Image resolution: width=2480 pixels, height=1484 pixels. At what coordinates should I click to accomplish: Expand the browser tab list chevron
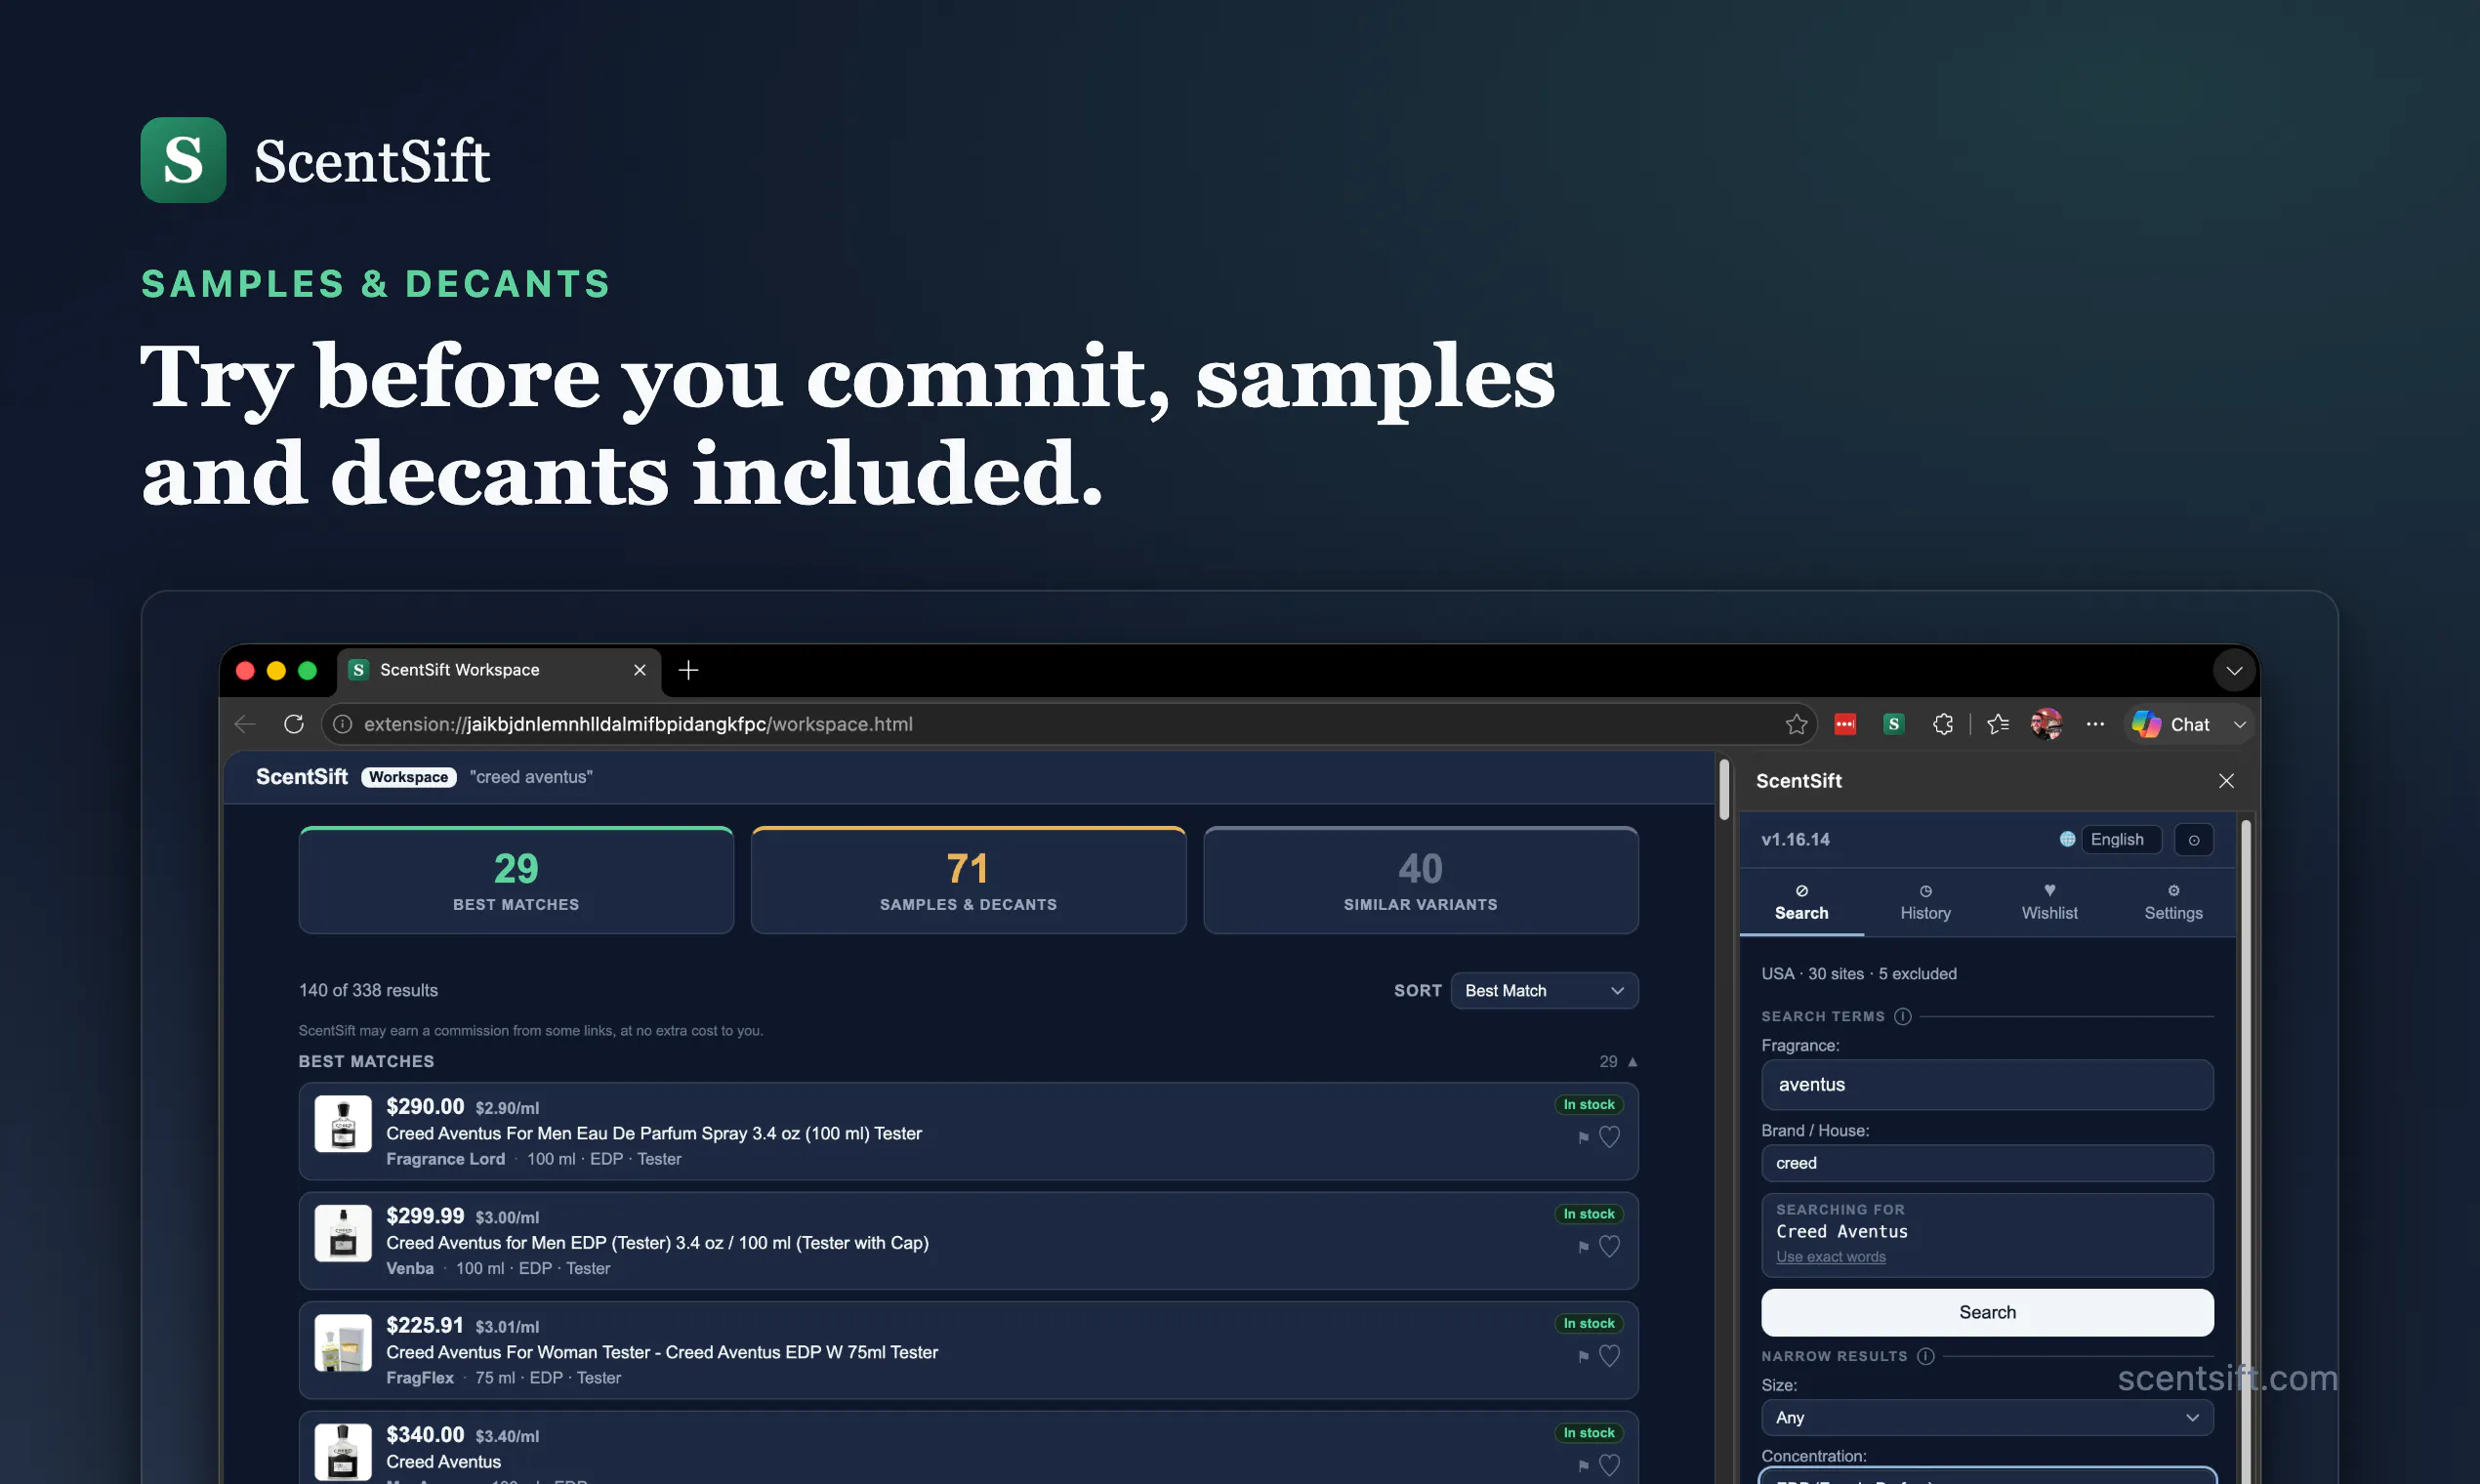tap(2234, 670)
